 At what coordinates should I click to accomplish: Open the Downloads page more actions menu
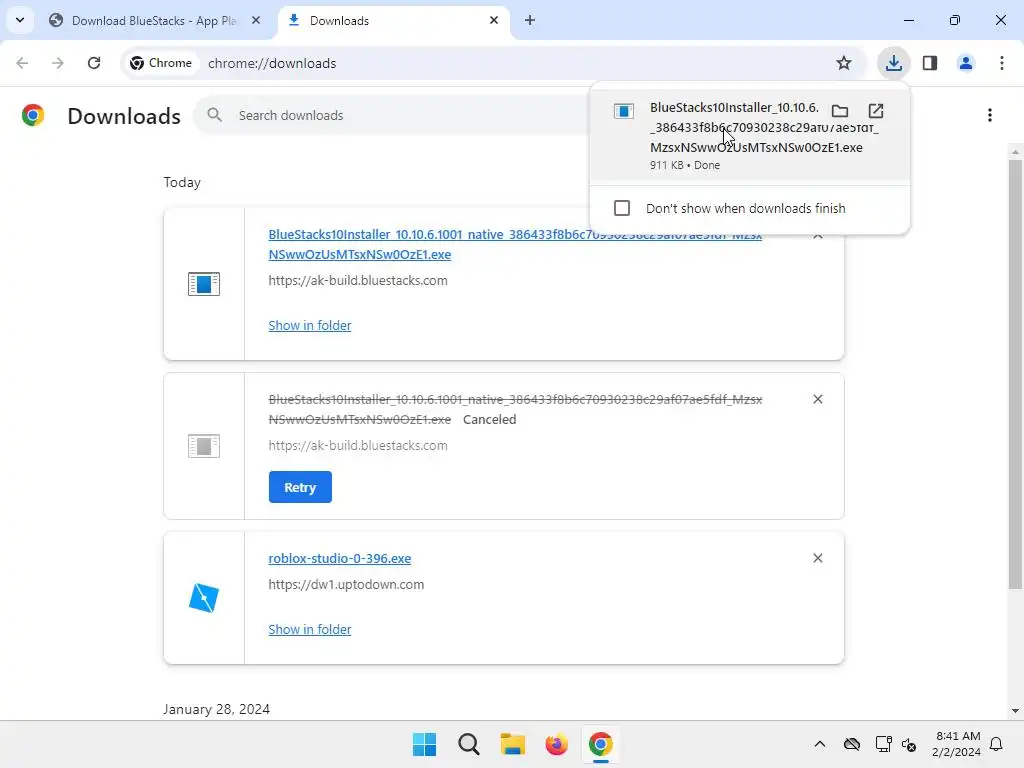pos(990,115)
